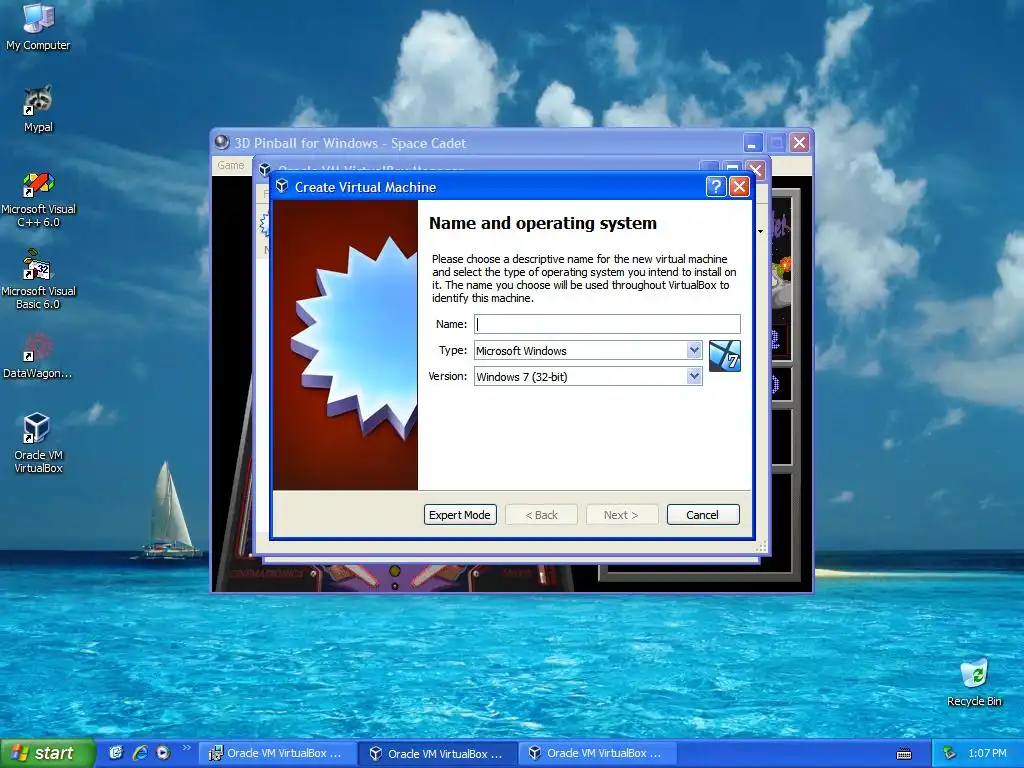This screenshot has height=768, width=1024.
Task: Click the network tray icon
Action: coord(950,754)
